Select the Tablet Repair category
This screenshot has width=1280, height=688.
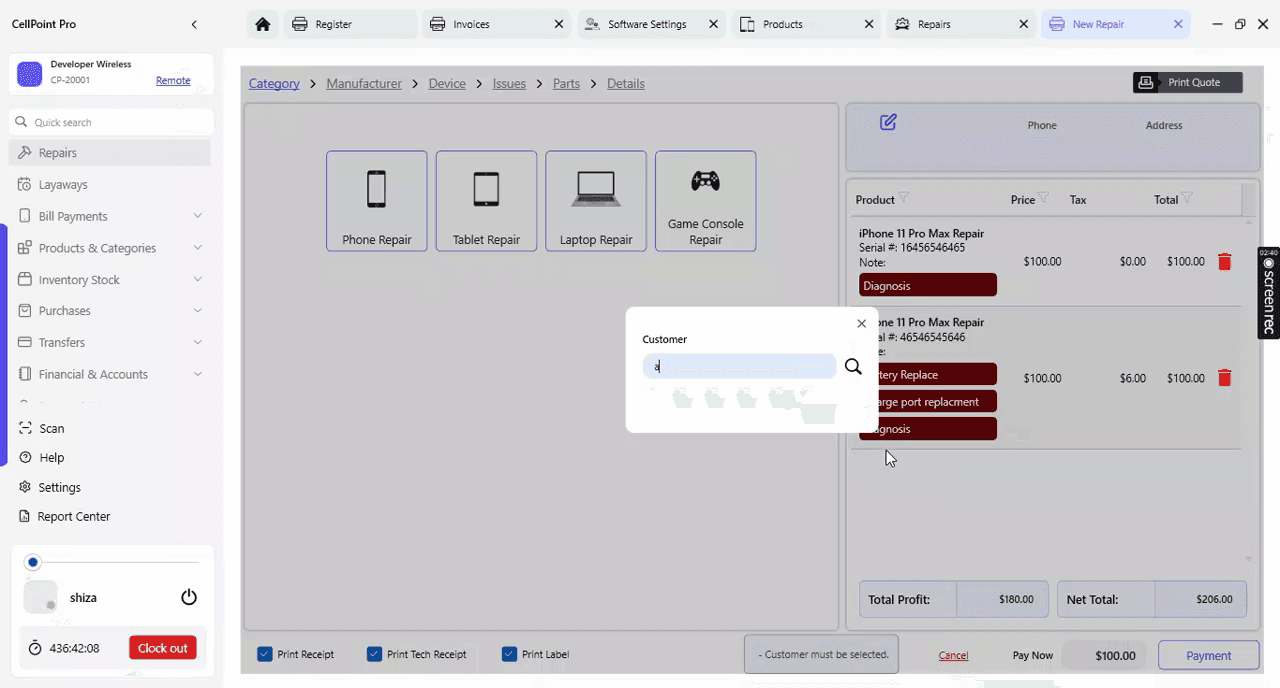[486, 200]
